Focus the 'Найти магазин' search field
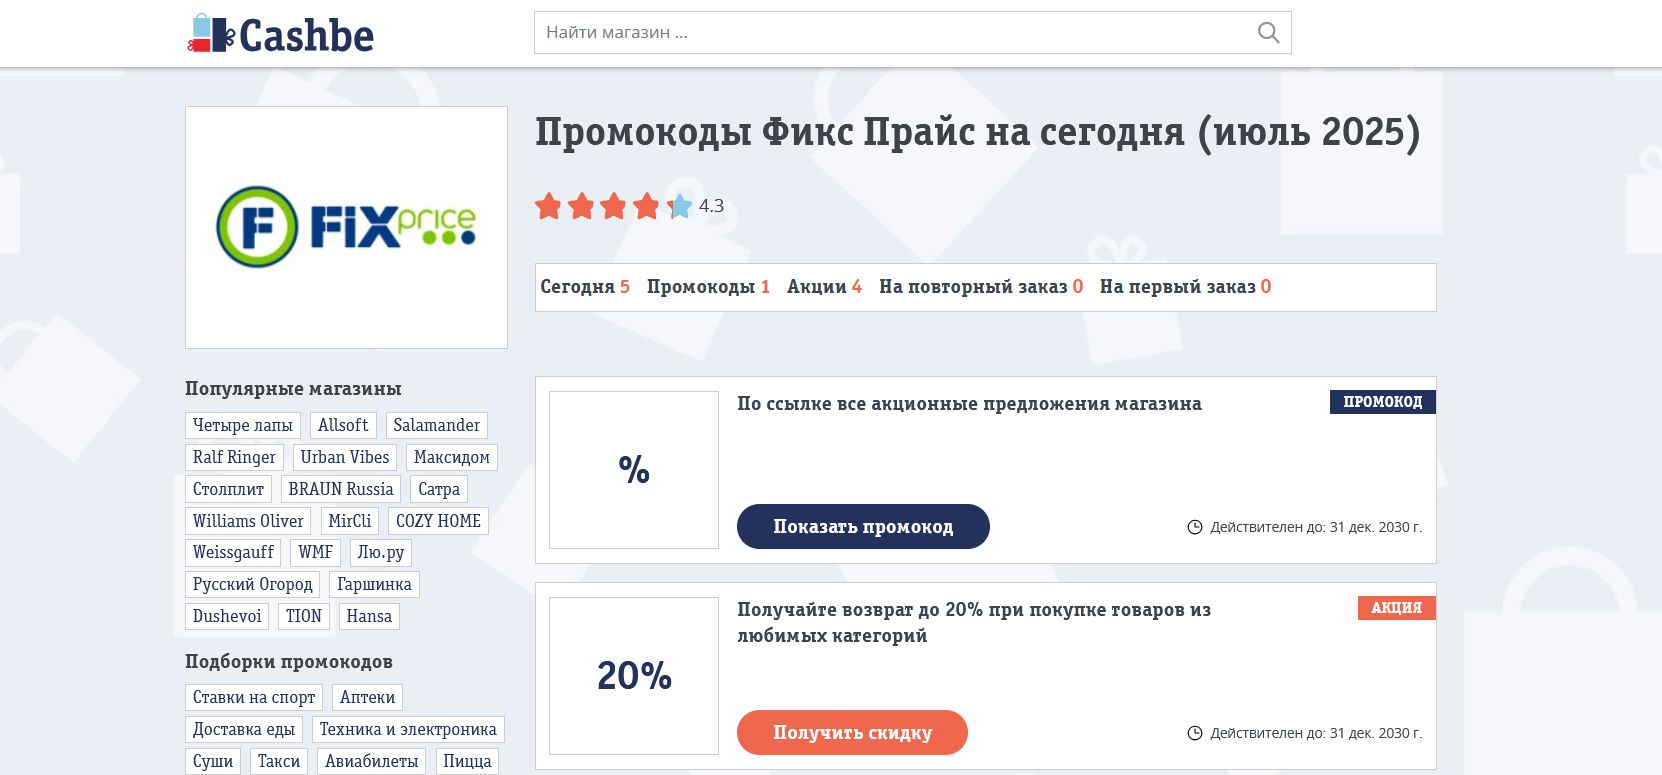Screen dimensions: 1662x775 (x=912, y=33)
